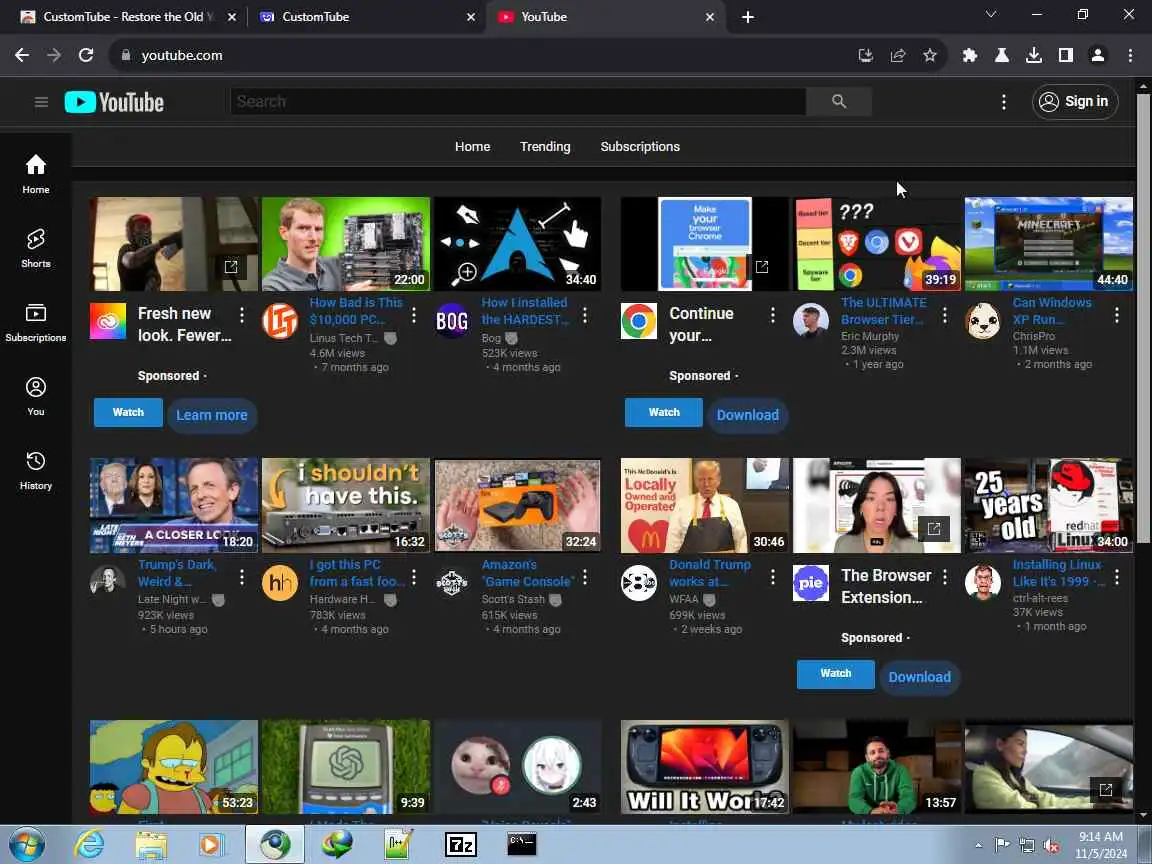Select the Home tab
Viewport: 1152px width, 864px height.
472,146
